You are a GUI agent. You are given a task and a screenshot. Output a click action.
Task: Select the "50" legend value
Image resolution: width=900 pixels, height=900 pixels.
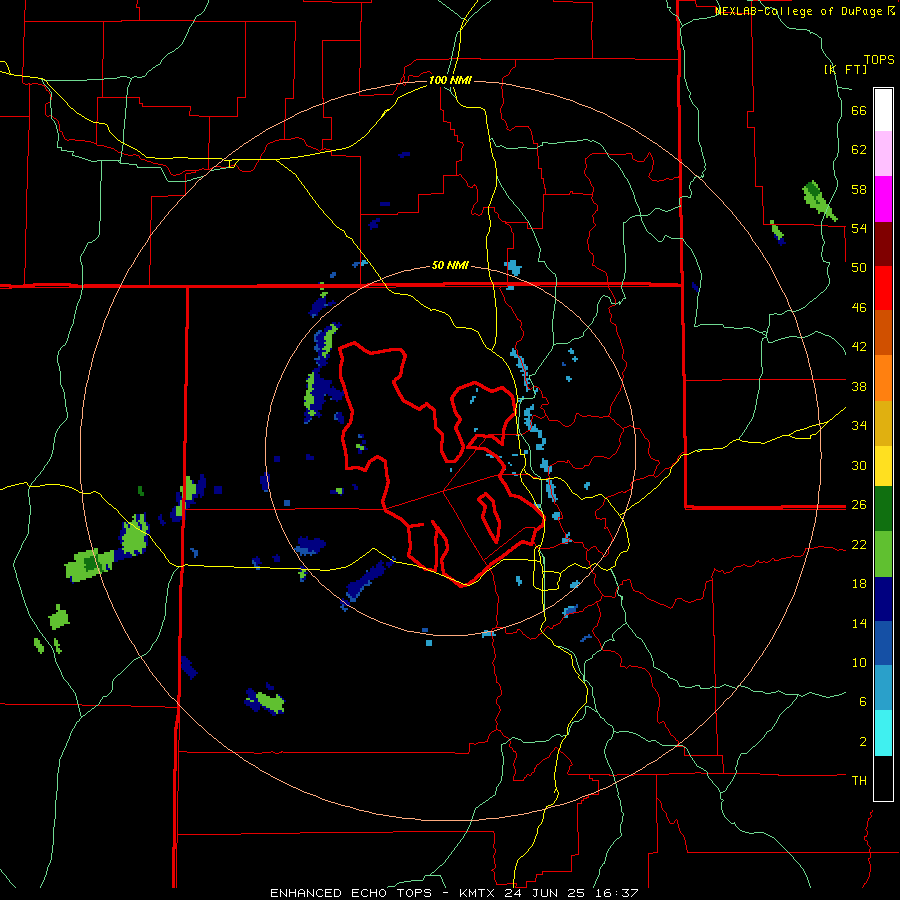(859, 268)
